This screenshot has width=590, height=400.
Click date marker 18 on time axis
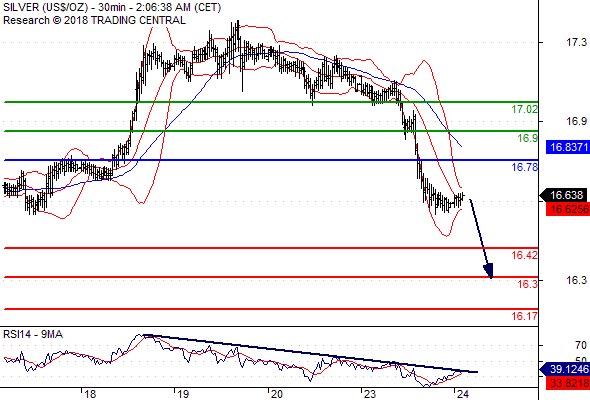point(90,394)
